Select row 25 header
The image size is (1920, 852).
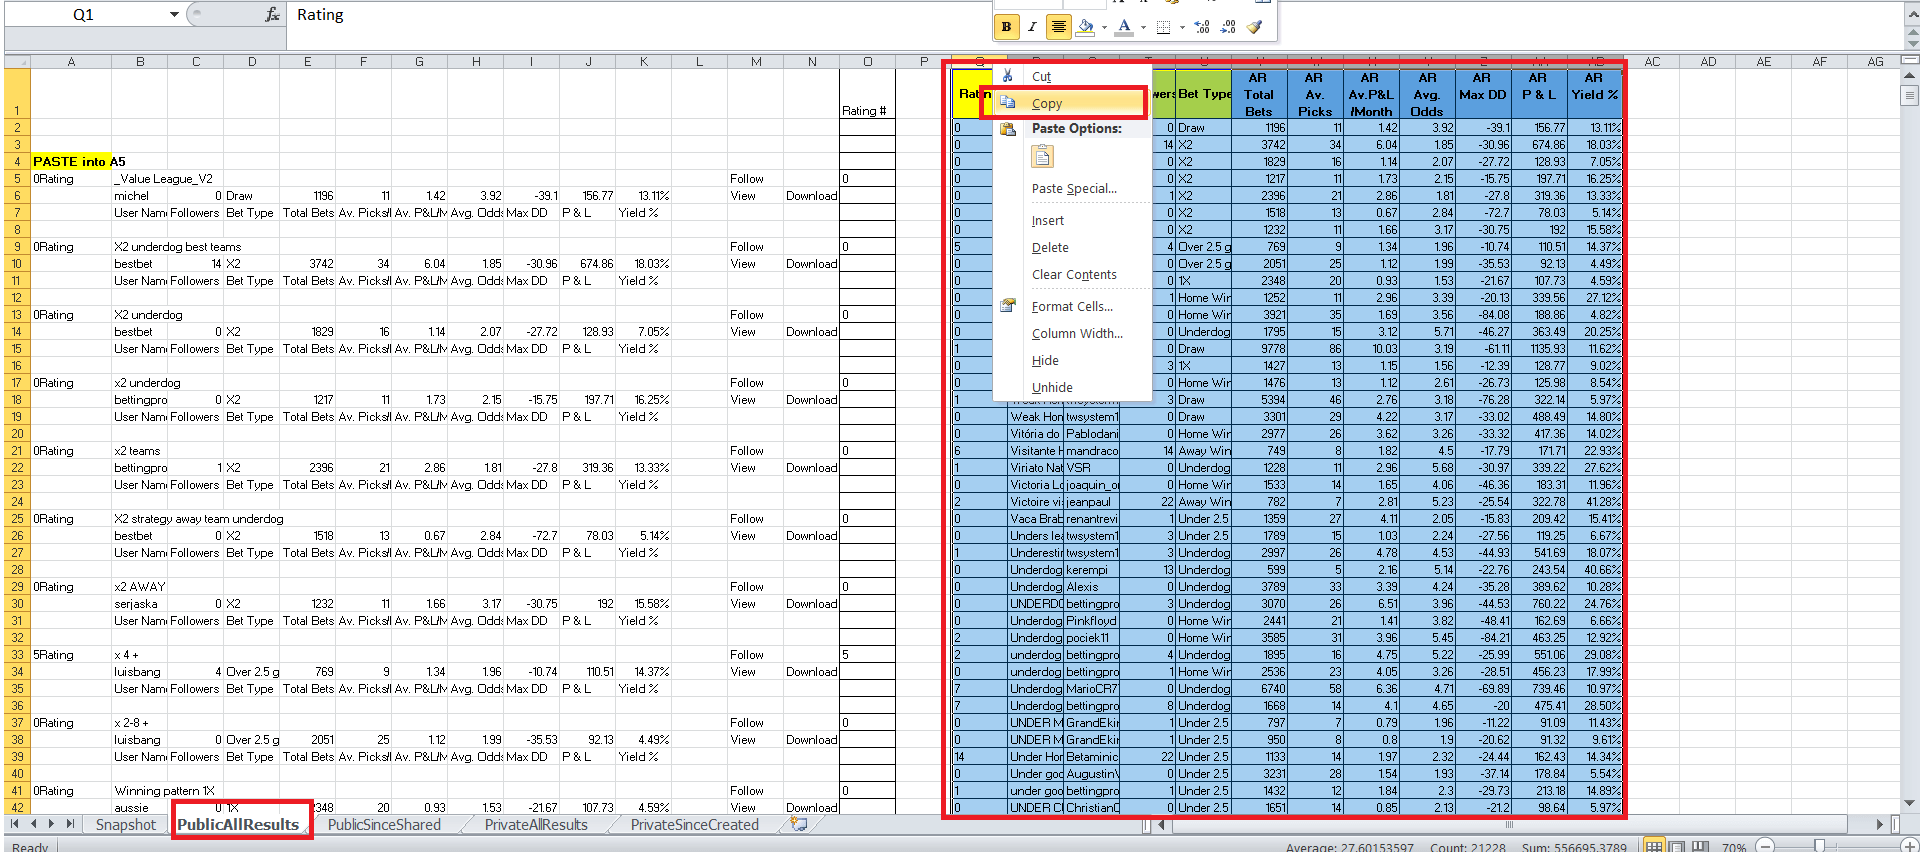(17, 519)
